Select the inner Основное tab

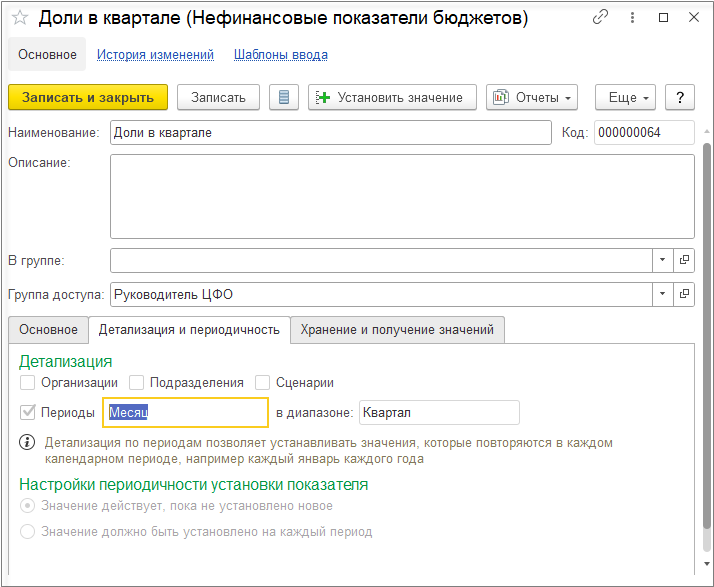[x=48, y=329]
